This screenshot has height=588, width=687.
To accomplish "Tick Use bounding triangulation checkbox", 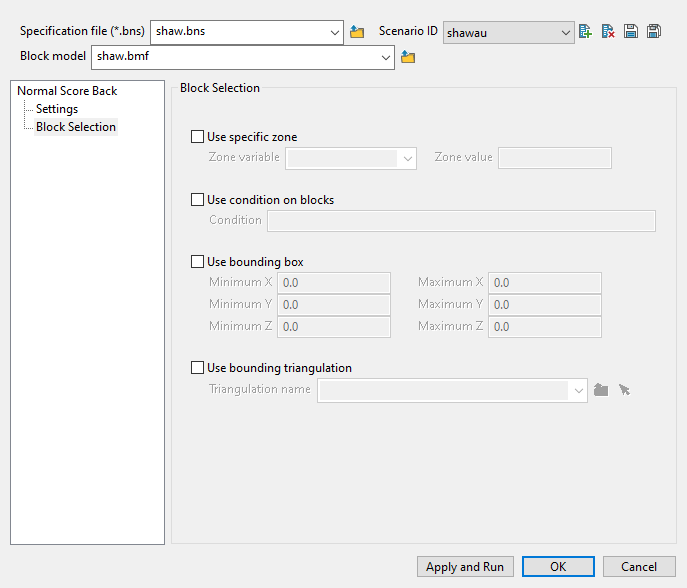I will (x=197, y=368).
